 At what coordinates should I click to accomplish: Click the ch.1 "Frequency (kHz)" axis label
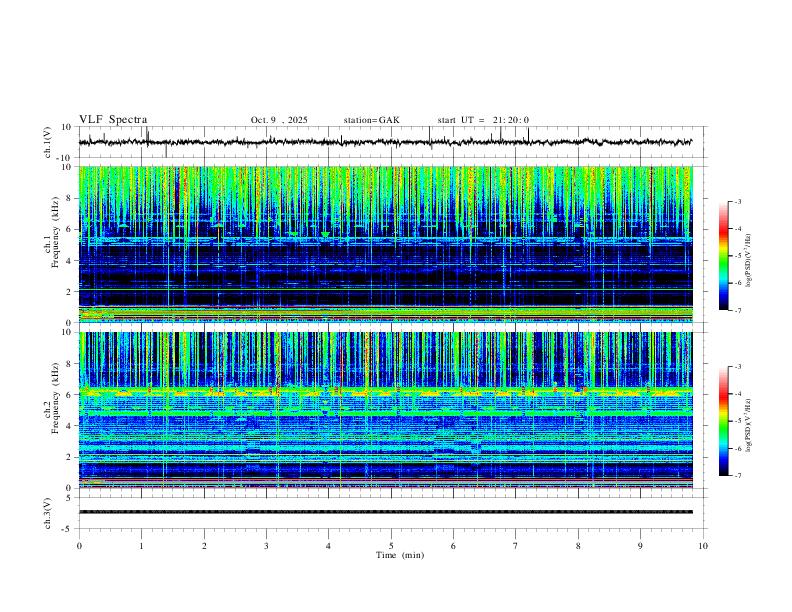(x=55, y=232)
